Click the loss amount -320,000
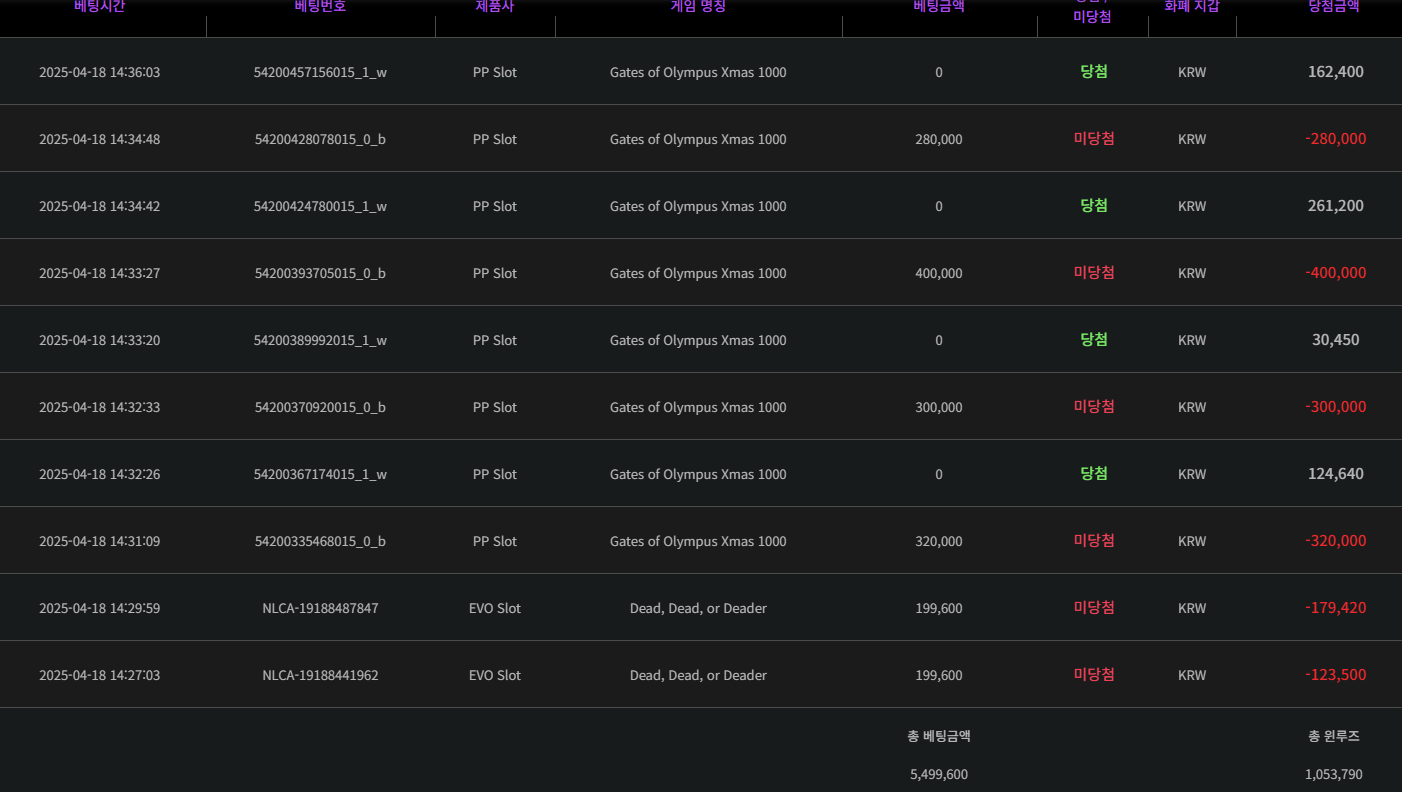The image size is (1402, 792). pyautogui.click(x=1335, y=541)
